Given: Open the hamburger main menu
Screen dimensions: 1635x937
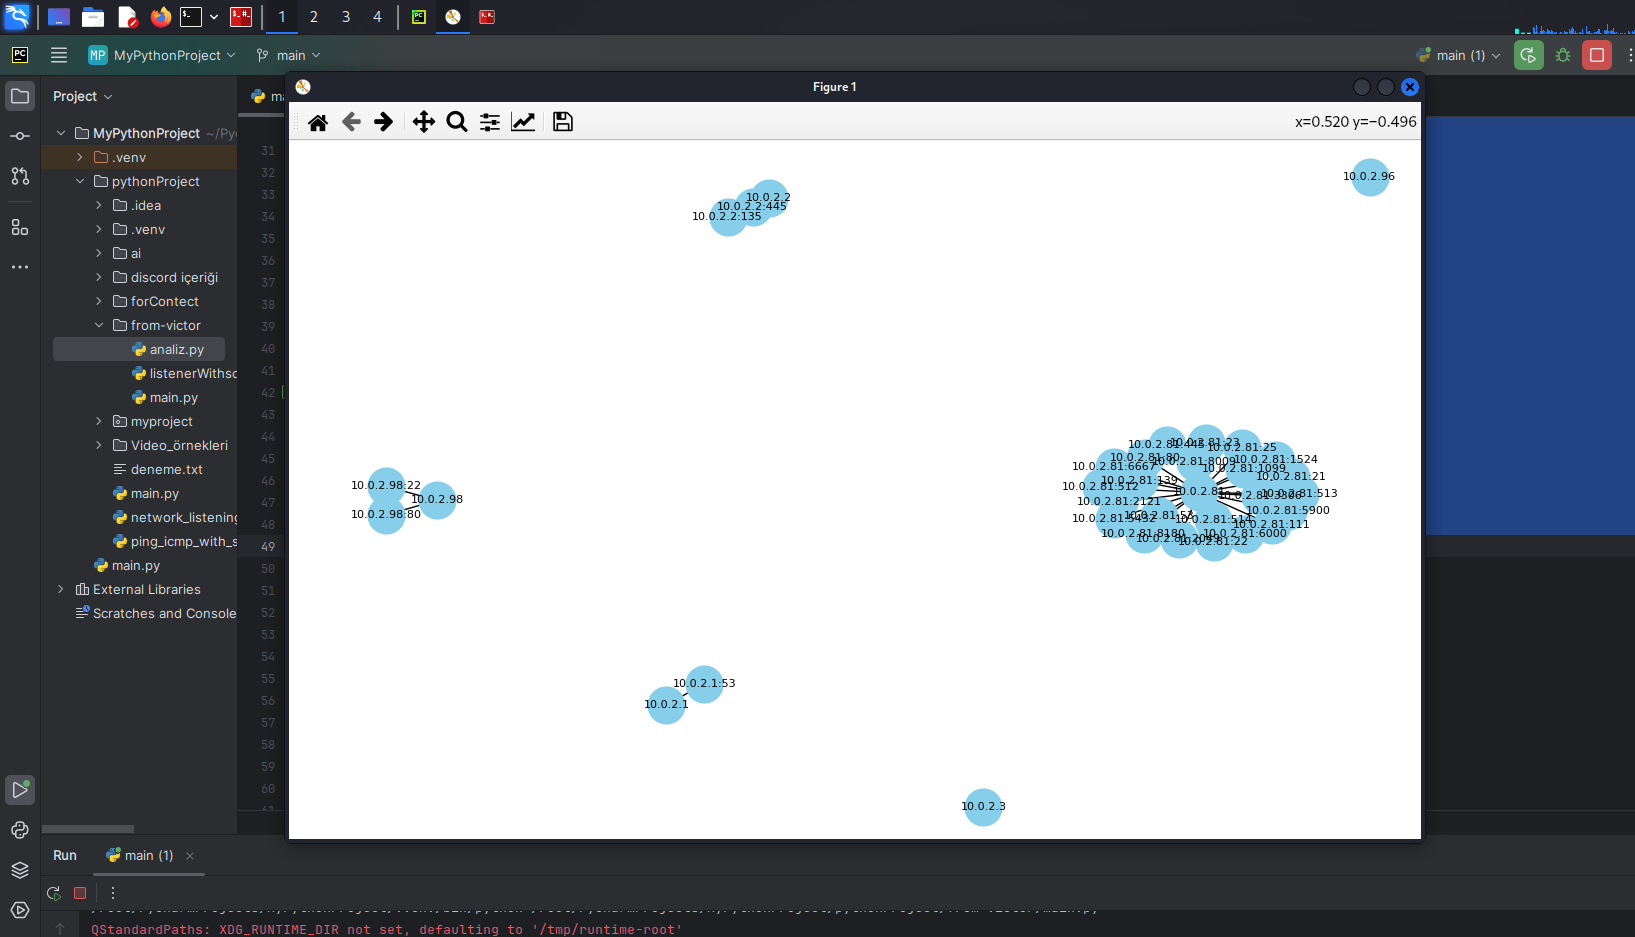Looking at the screenshot, I should (59, 55).
